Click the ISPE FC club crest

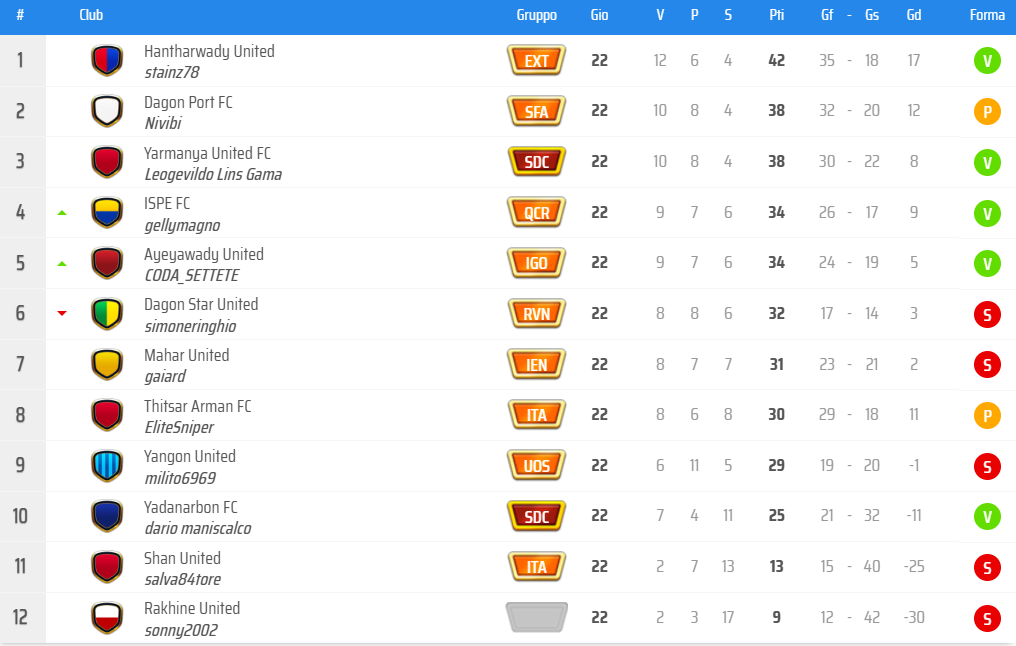tap(106, 213)
